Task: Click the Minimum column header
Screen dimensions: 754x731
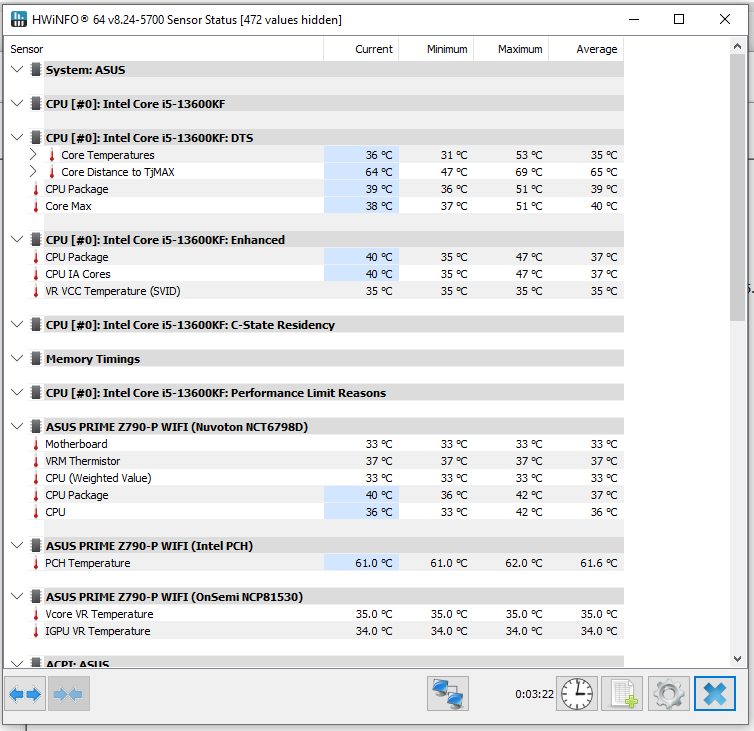Action: pos(436,49)
